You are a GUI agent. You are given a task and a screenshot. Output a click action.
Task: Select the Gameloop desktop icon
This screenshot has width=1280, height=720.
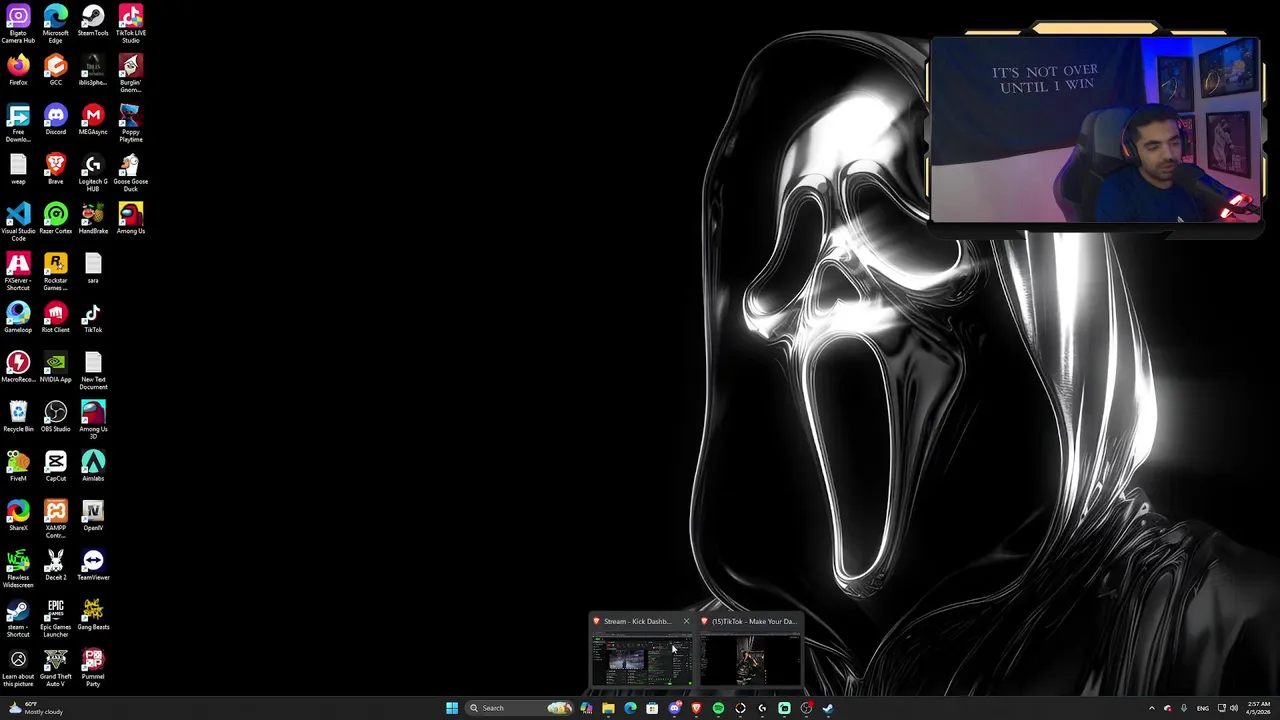(18, 317)
